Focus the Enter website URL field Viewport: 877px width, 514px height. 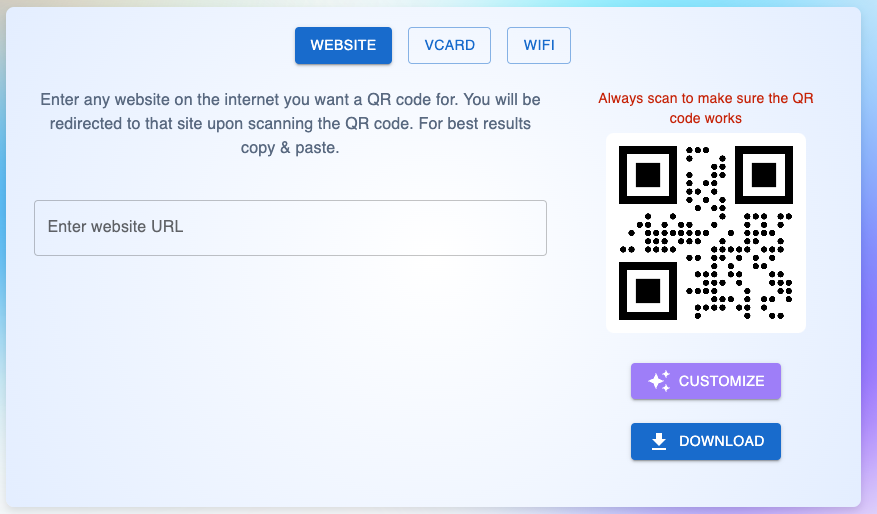(290, 228)
